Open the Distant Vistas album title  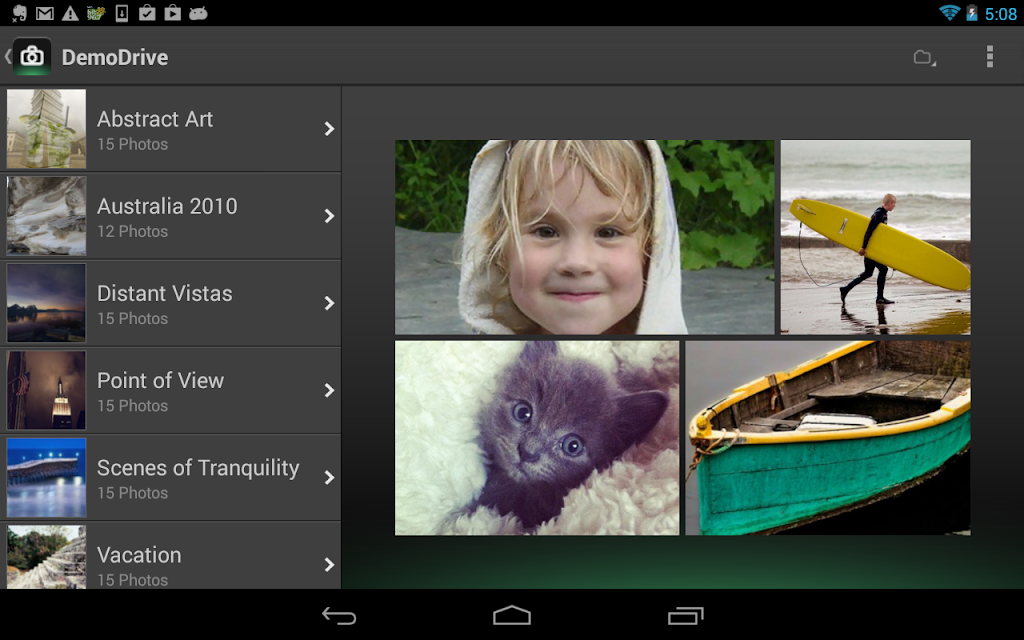pos(165,293)
